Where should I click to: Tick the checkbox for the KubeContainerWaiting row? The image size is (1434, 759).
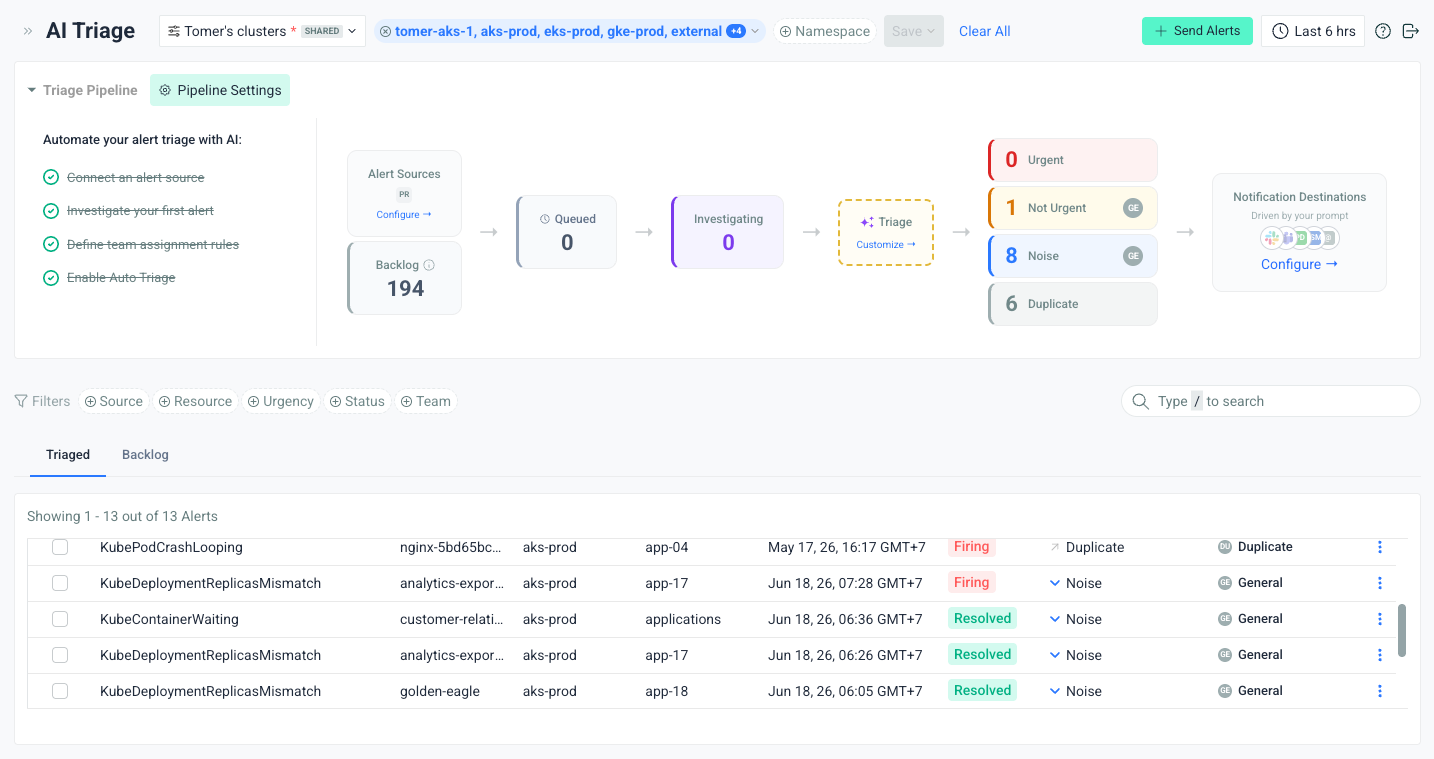pos(60,619)
